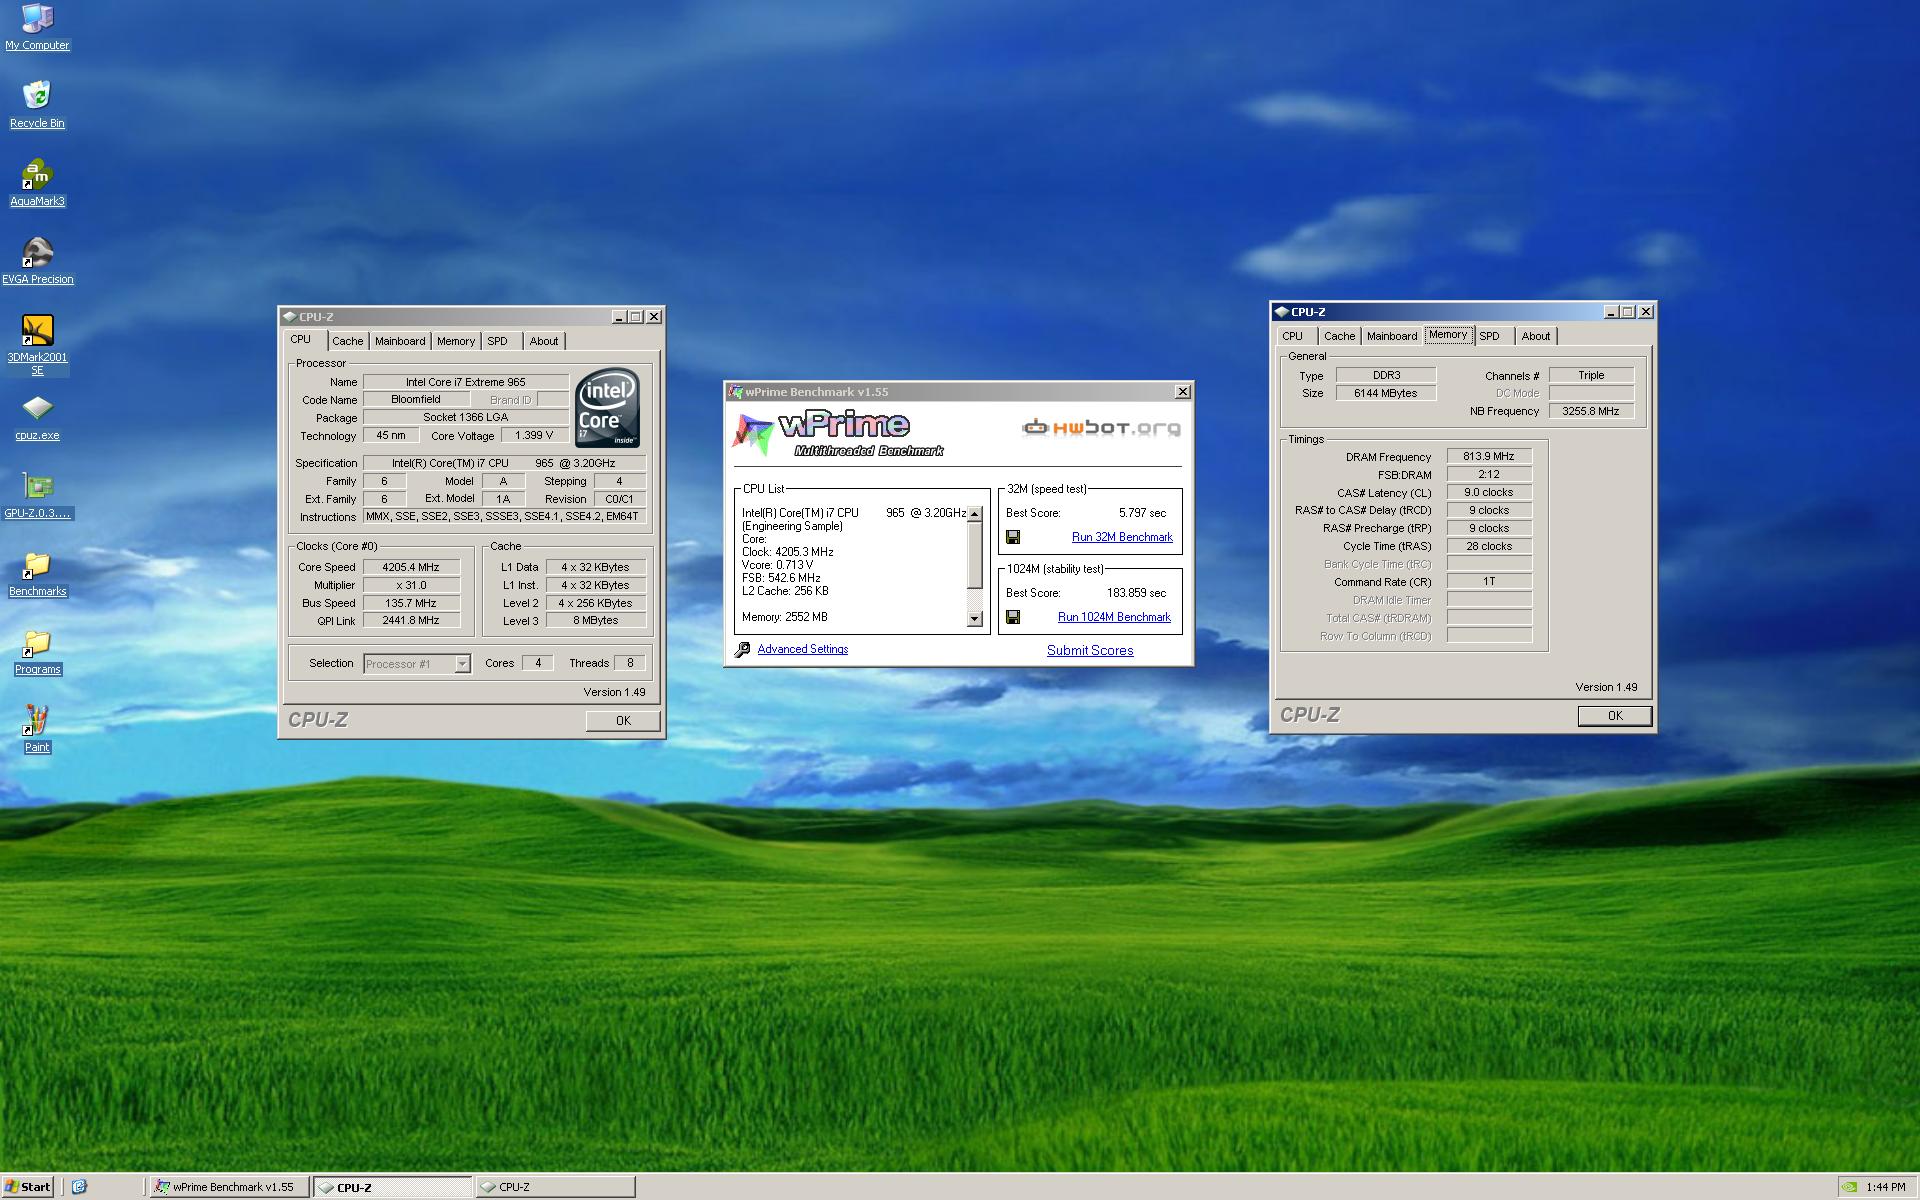Select CPU tab in right CPU-Z window

[x=1293, y=336]
